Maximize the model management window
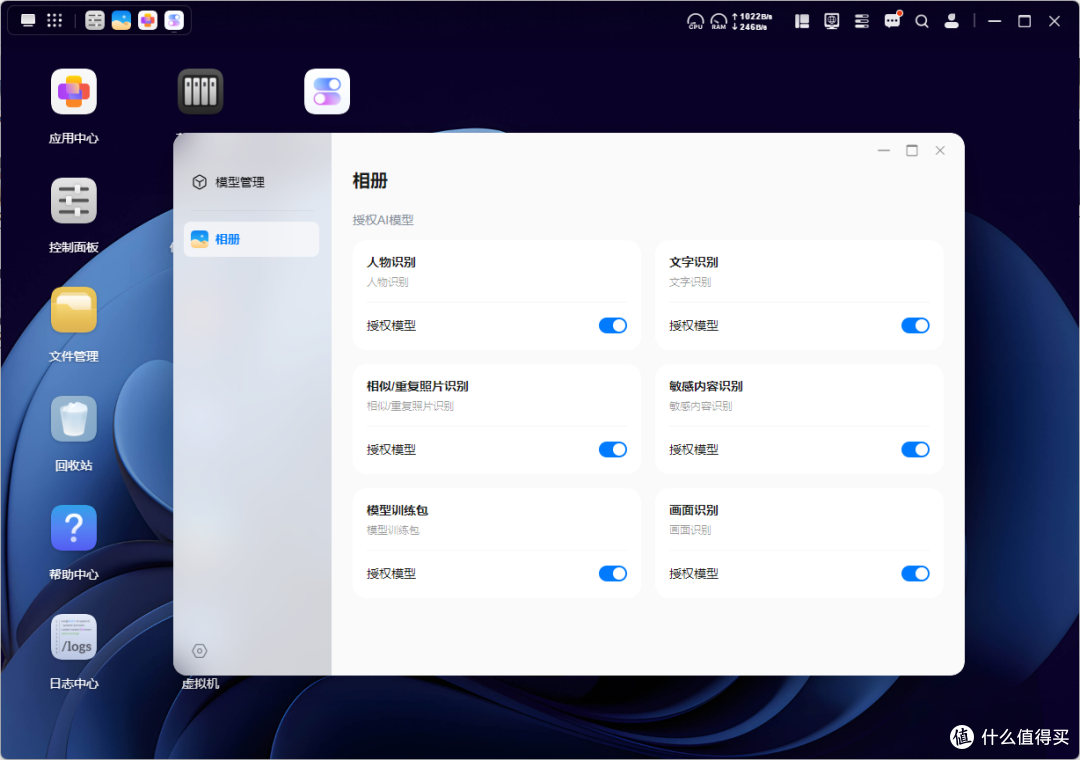 tap(912, 150)
